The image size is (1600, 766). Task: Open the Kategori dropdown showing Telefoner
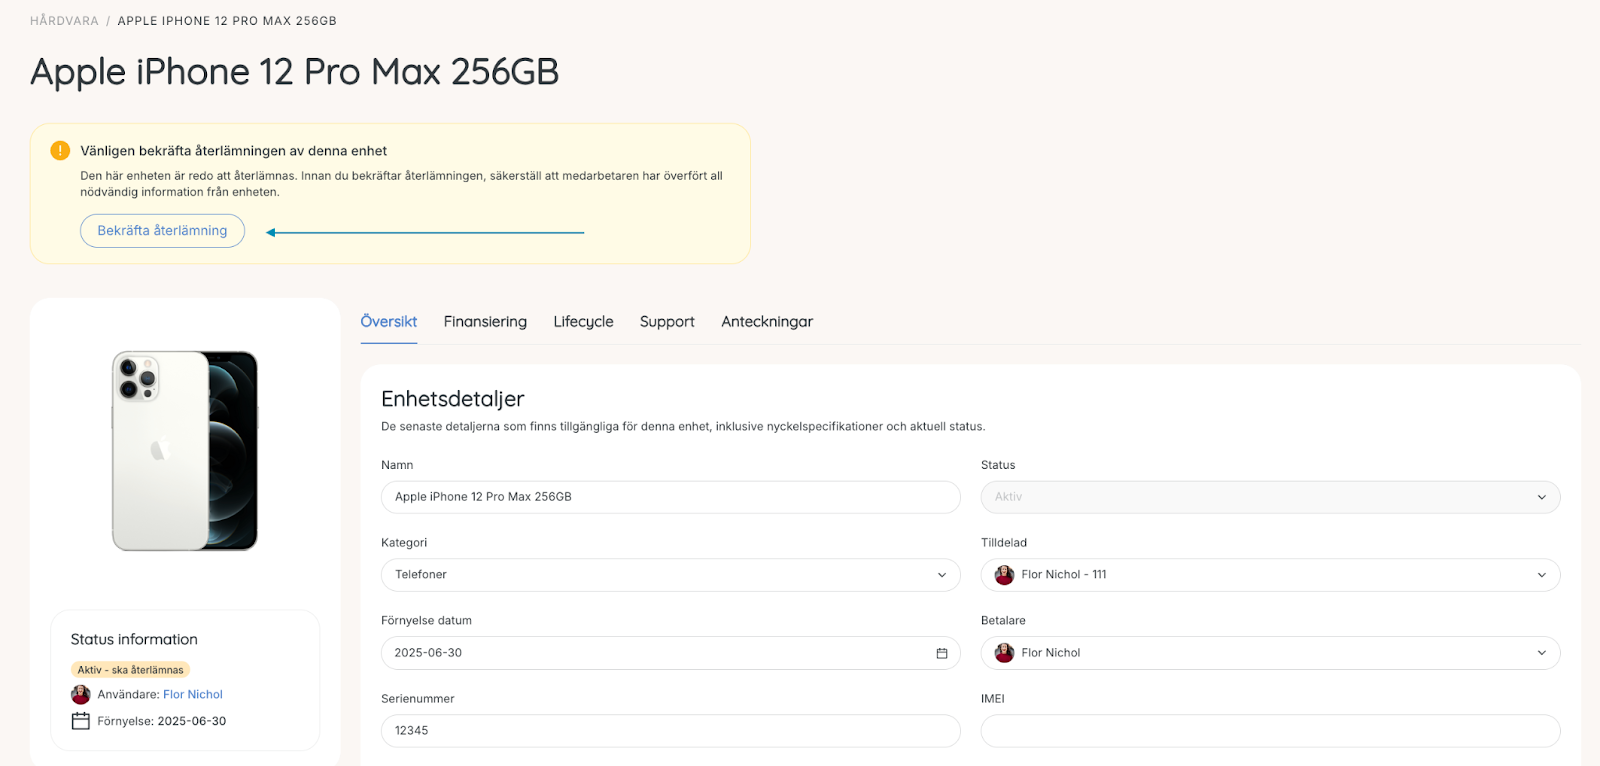click(670, 575)
